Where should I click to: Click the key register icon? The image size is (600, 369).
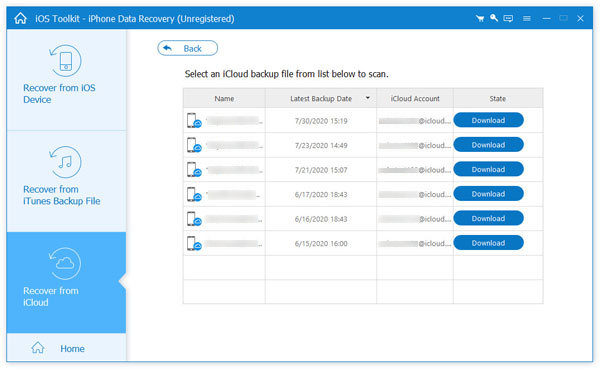pyautogui.click(x=494, y=18)
